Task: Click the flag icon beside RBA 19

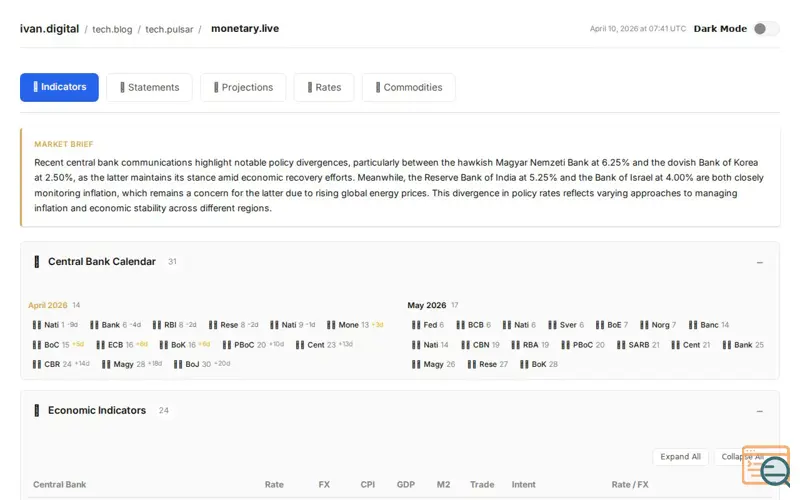Action: point(515,345)
